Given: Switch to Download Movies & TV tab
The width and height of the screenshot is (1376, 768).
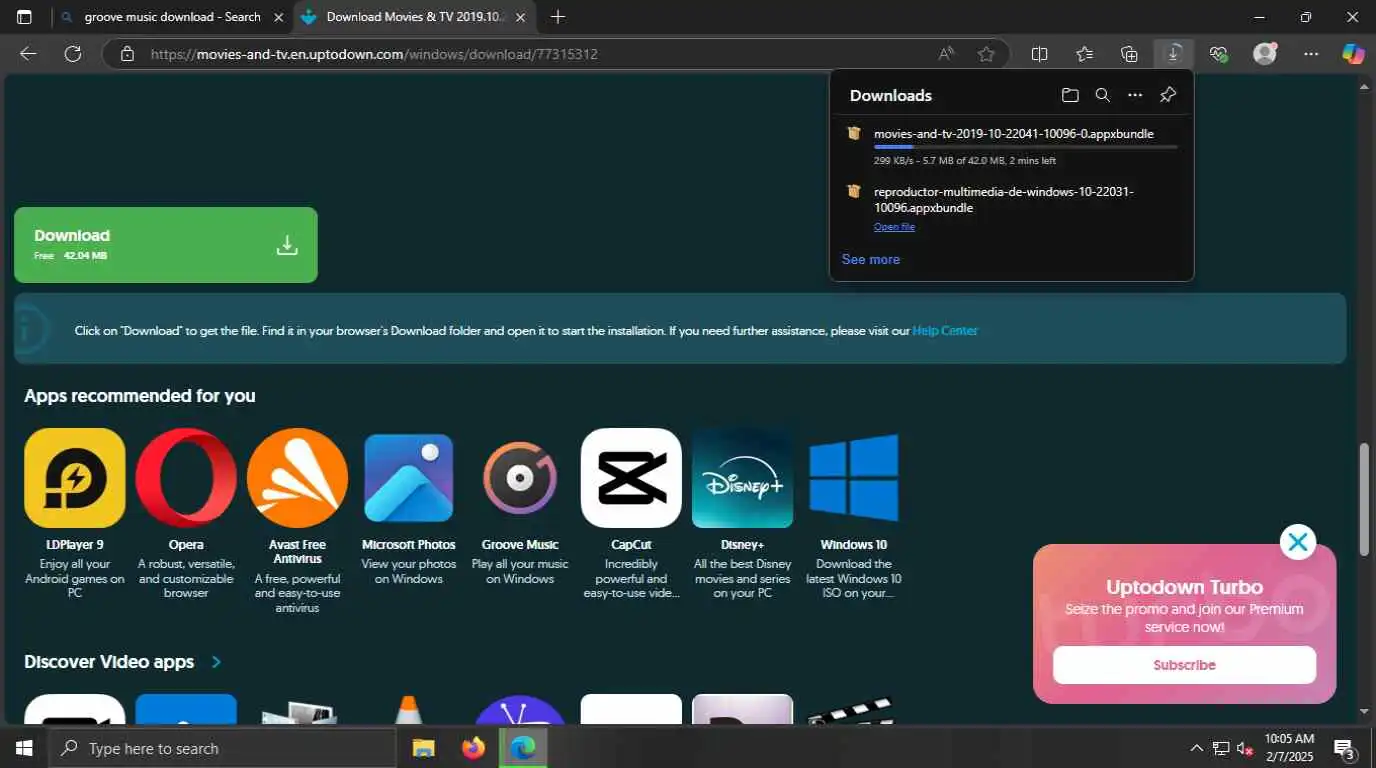Looking at the screenshot, I should [416, 17].
